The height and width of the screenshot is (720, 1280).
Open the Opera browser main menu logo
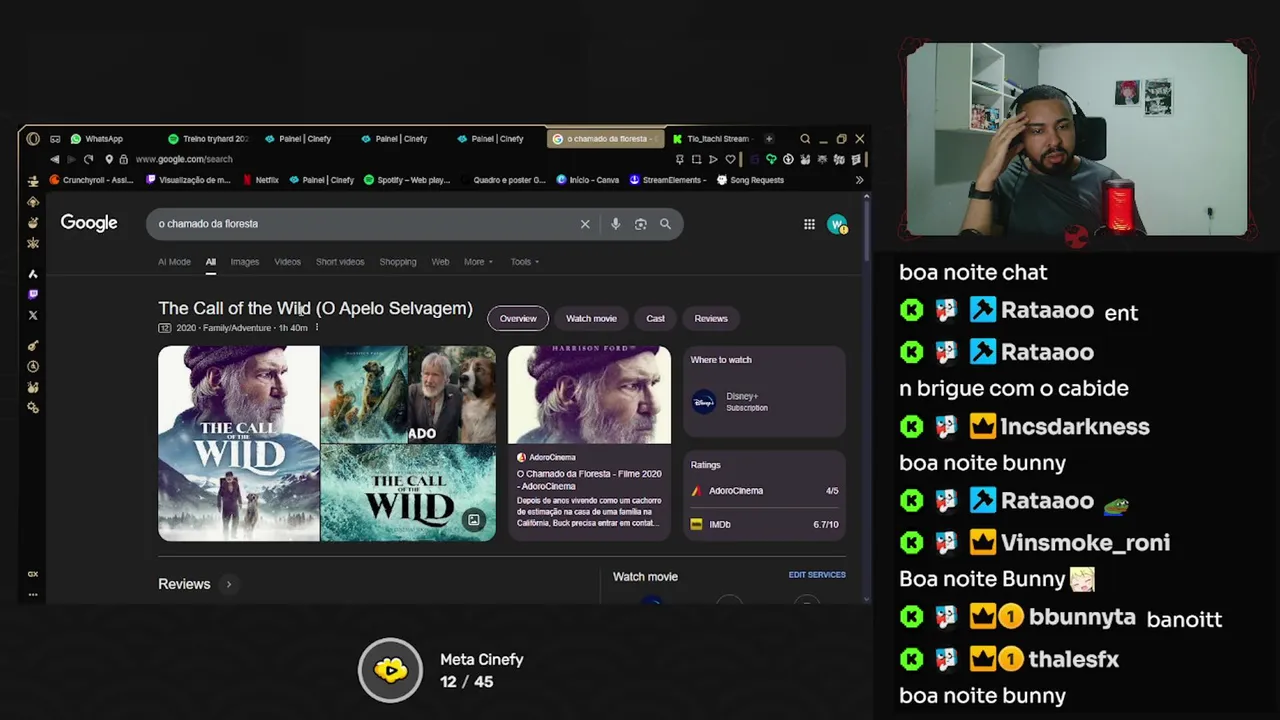point(33,139)
